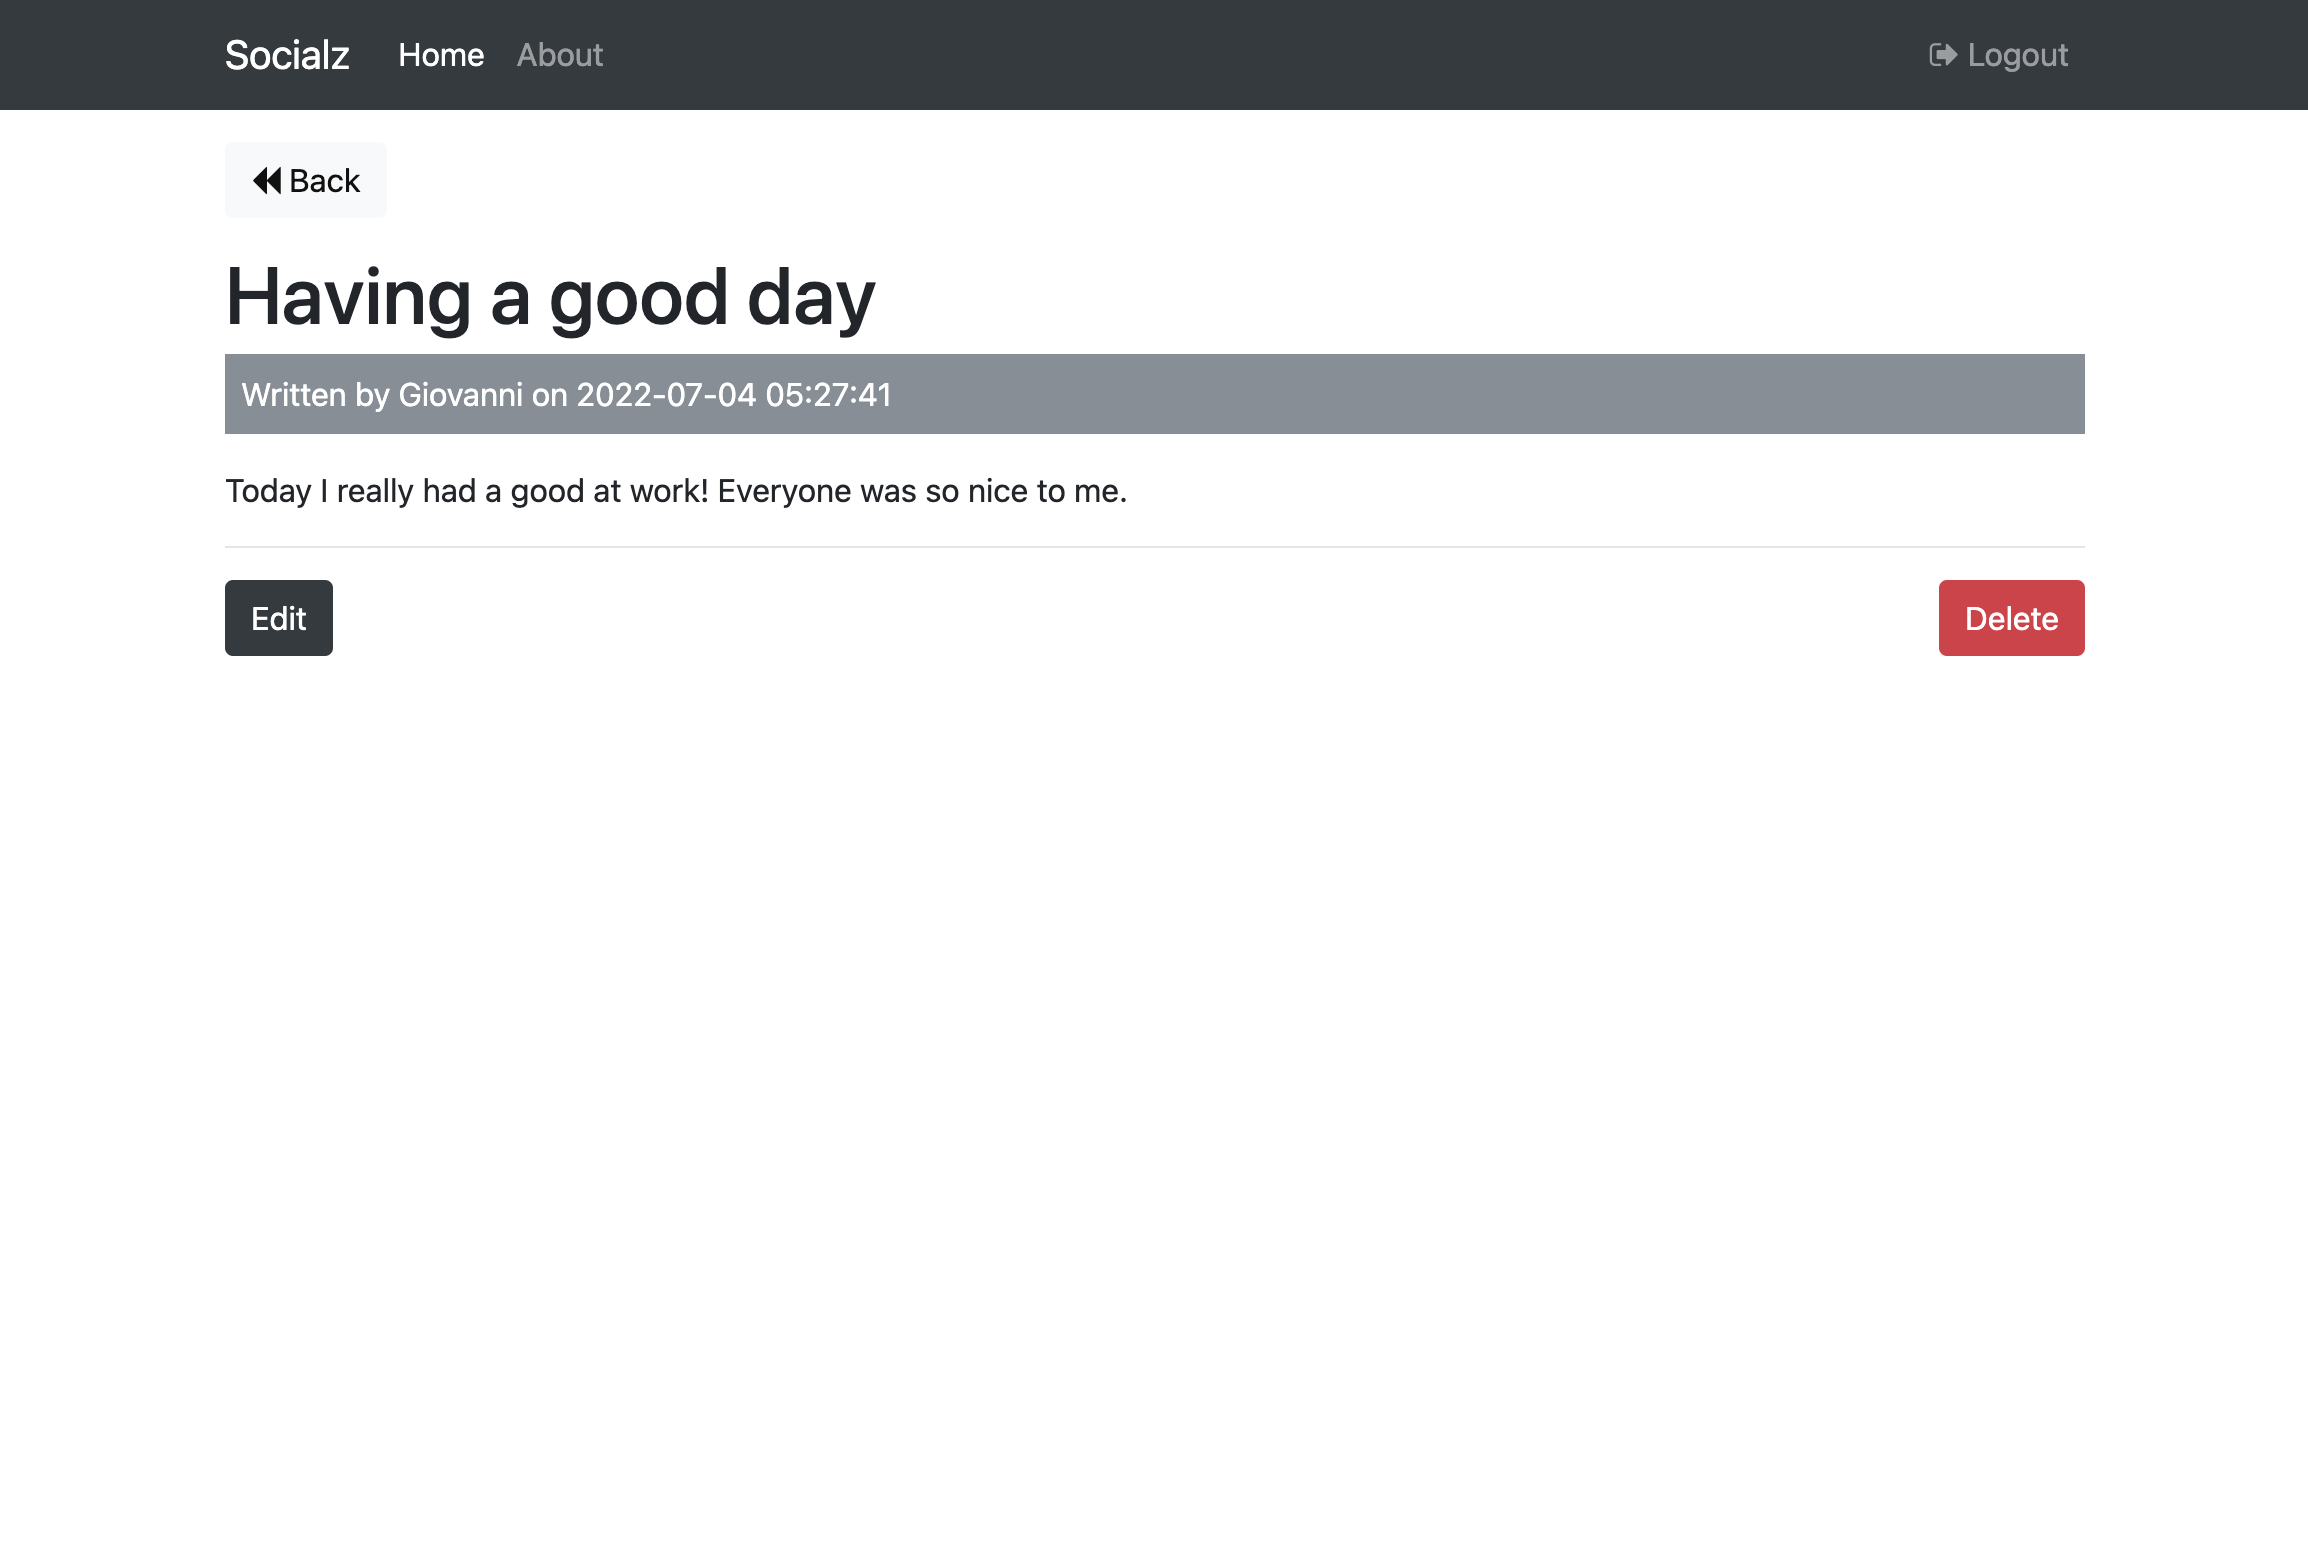Click the double-arrow rewind icon on Back
2308x1568 pixels.
[267, 181]
